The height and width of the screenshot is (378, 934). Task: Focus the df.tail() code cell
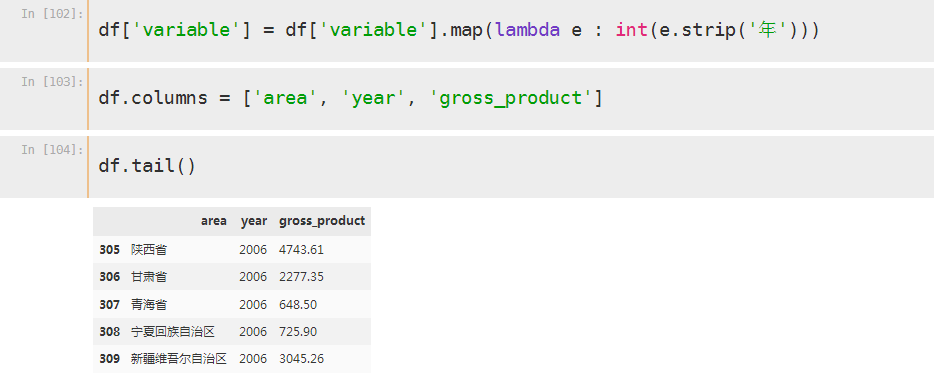click(511, 167)
